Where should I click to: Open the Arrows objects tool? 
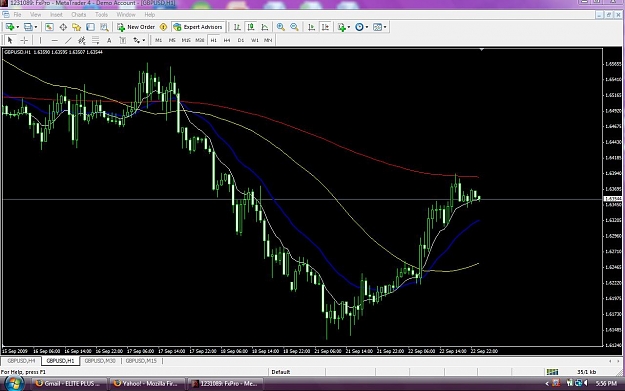click(137, 40)
